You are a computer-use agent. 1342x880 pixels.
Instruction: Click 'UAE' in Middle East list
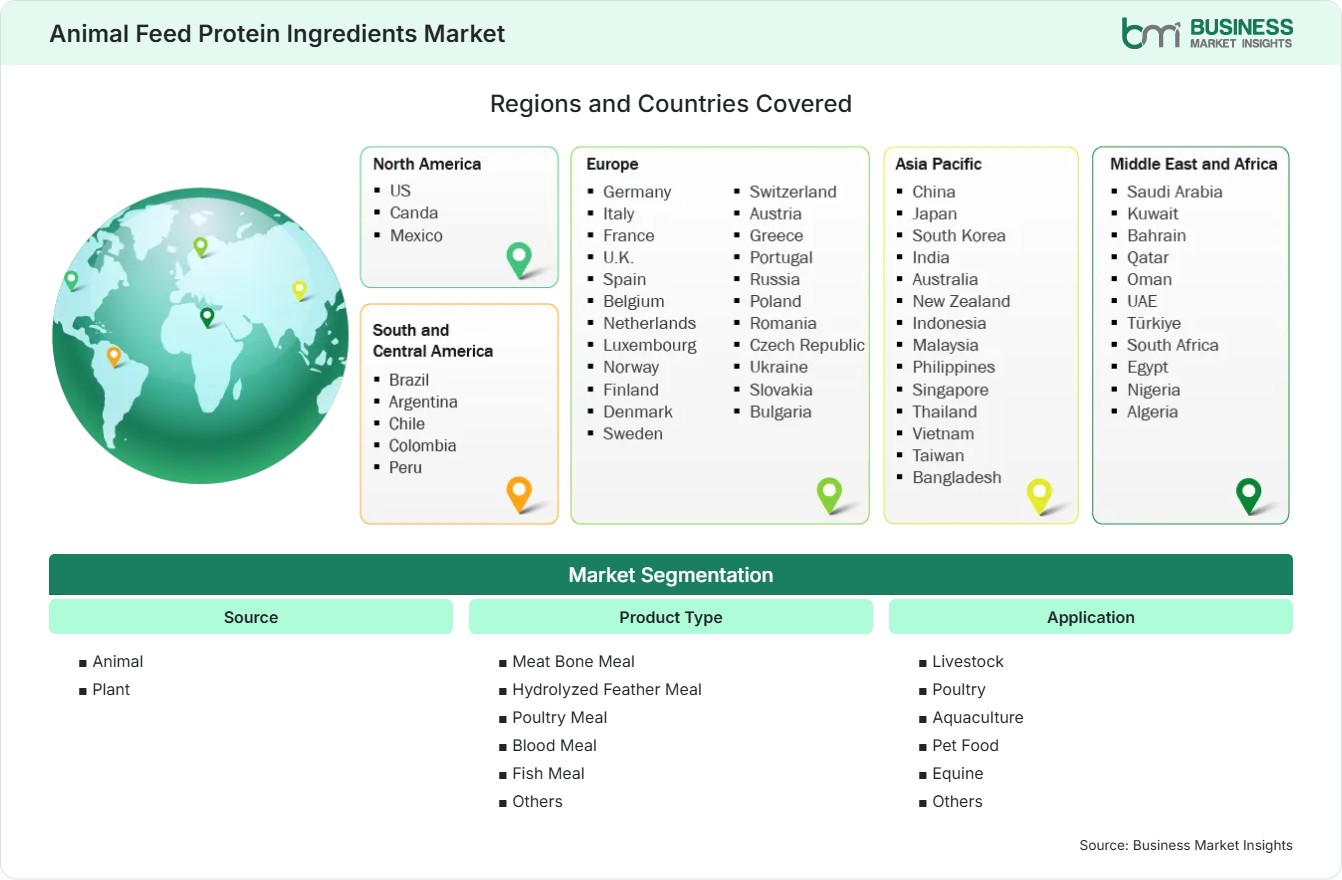coord(1142,301)
